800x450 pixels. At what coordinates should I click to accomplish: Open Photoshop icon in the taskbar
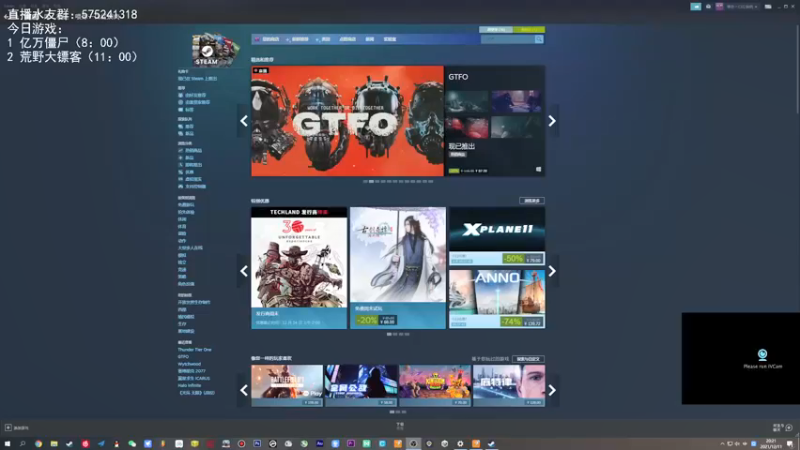pos(257,444)
